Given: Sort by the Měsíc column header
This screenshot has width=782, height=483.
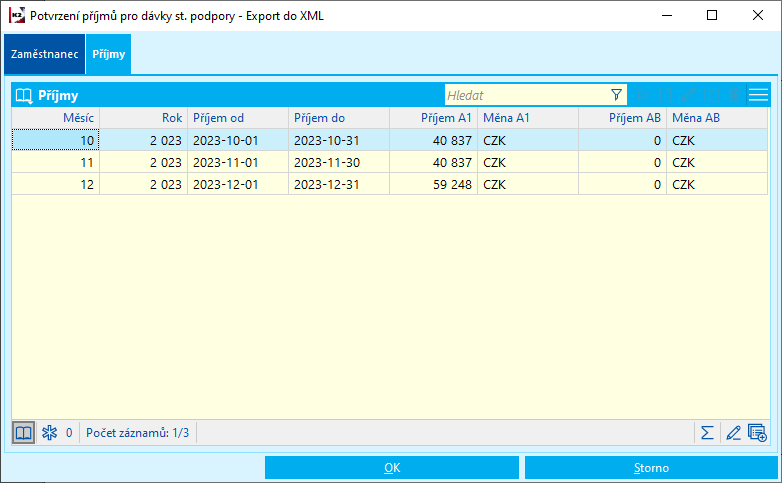Looking at the screenshot, I should click(56, 118).
